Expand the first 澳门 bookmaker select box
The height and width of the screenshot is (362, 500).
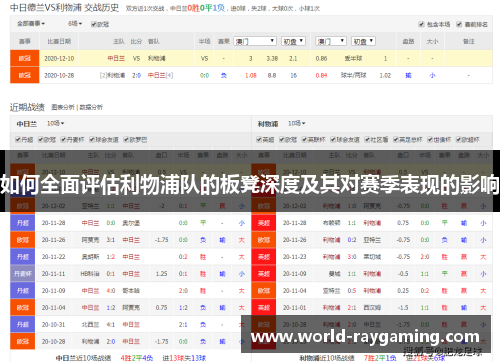click(x=255, y=41)
